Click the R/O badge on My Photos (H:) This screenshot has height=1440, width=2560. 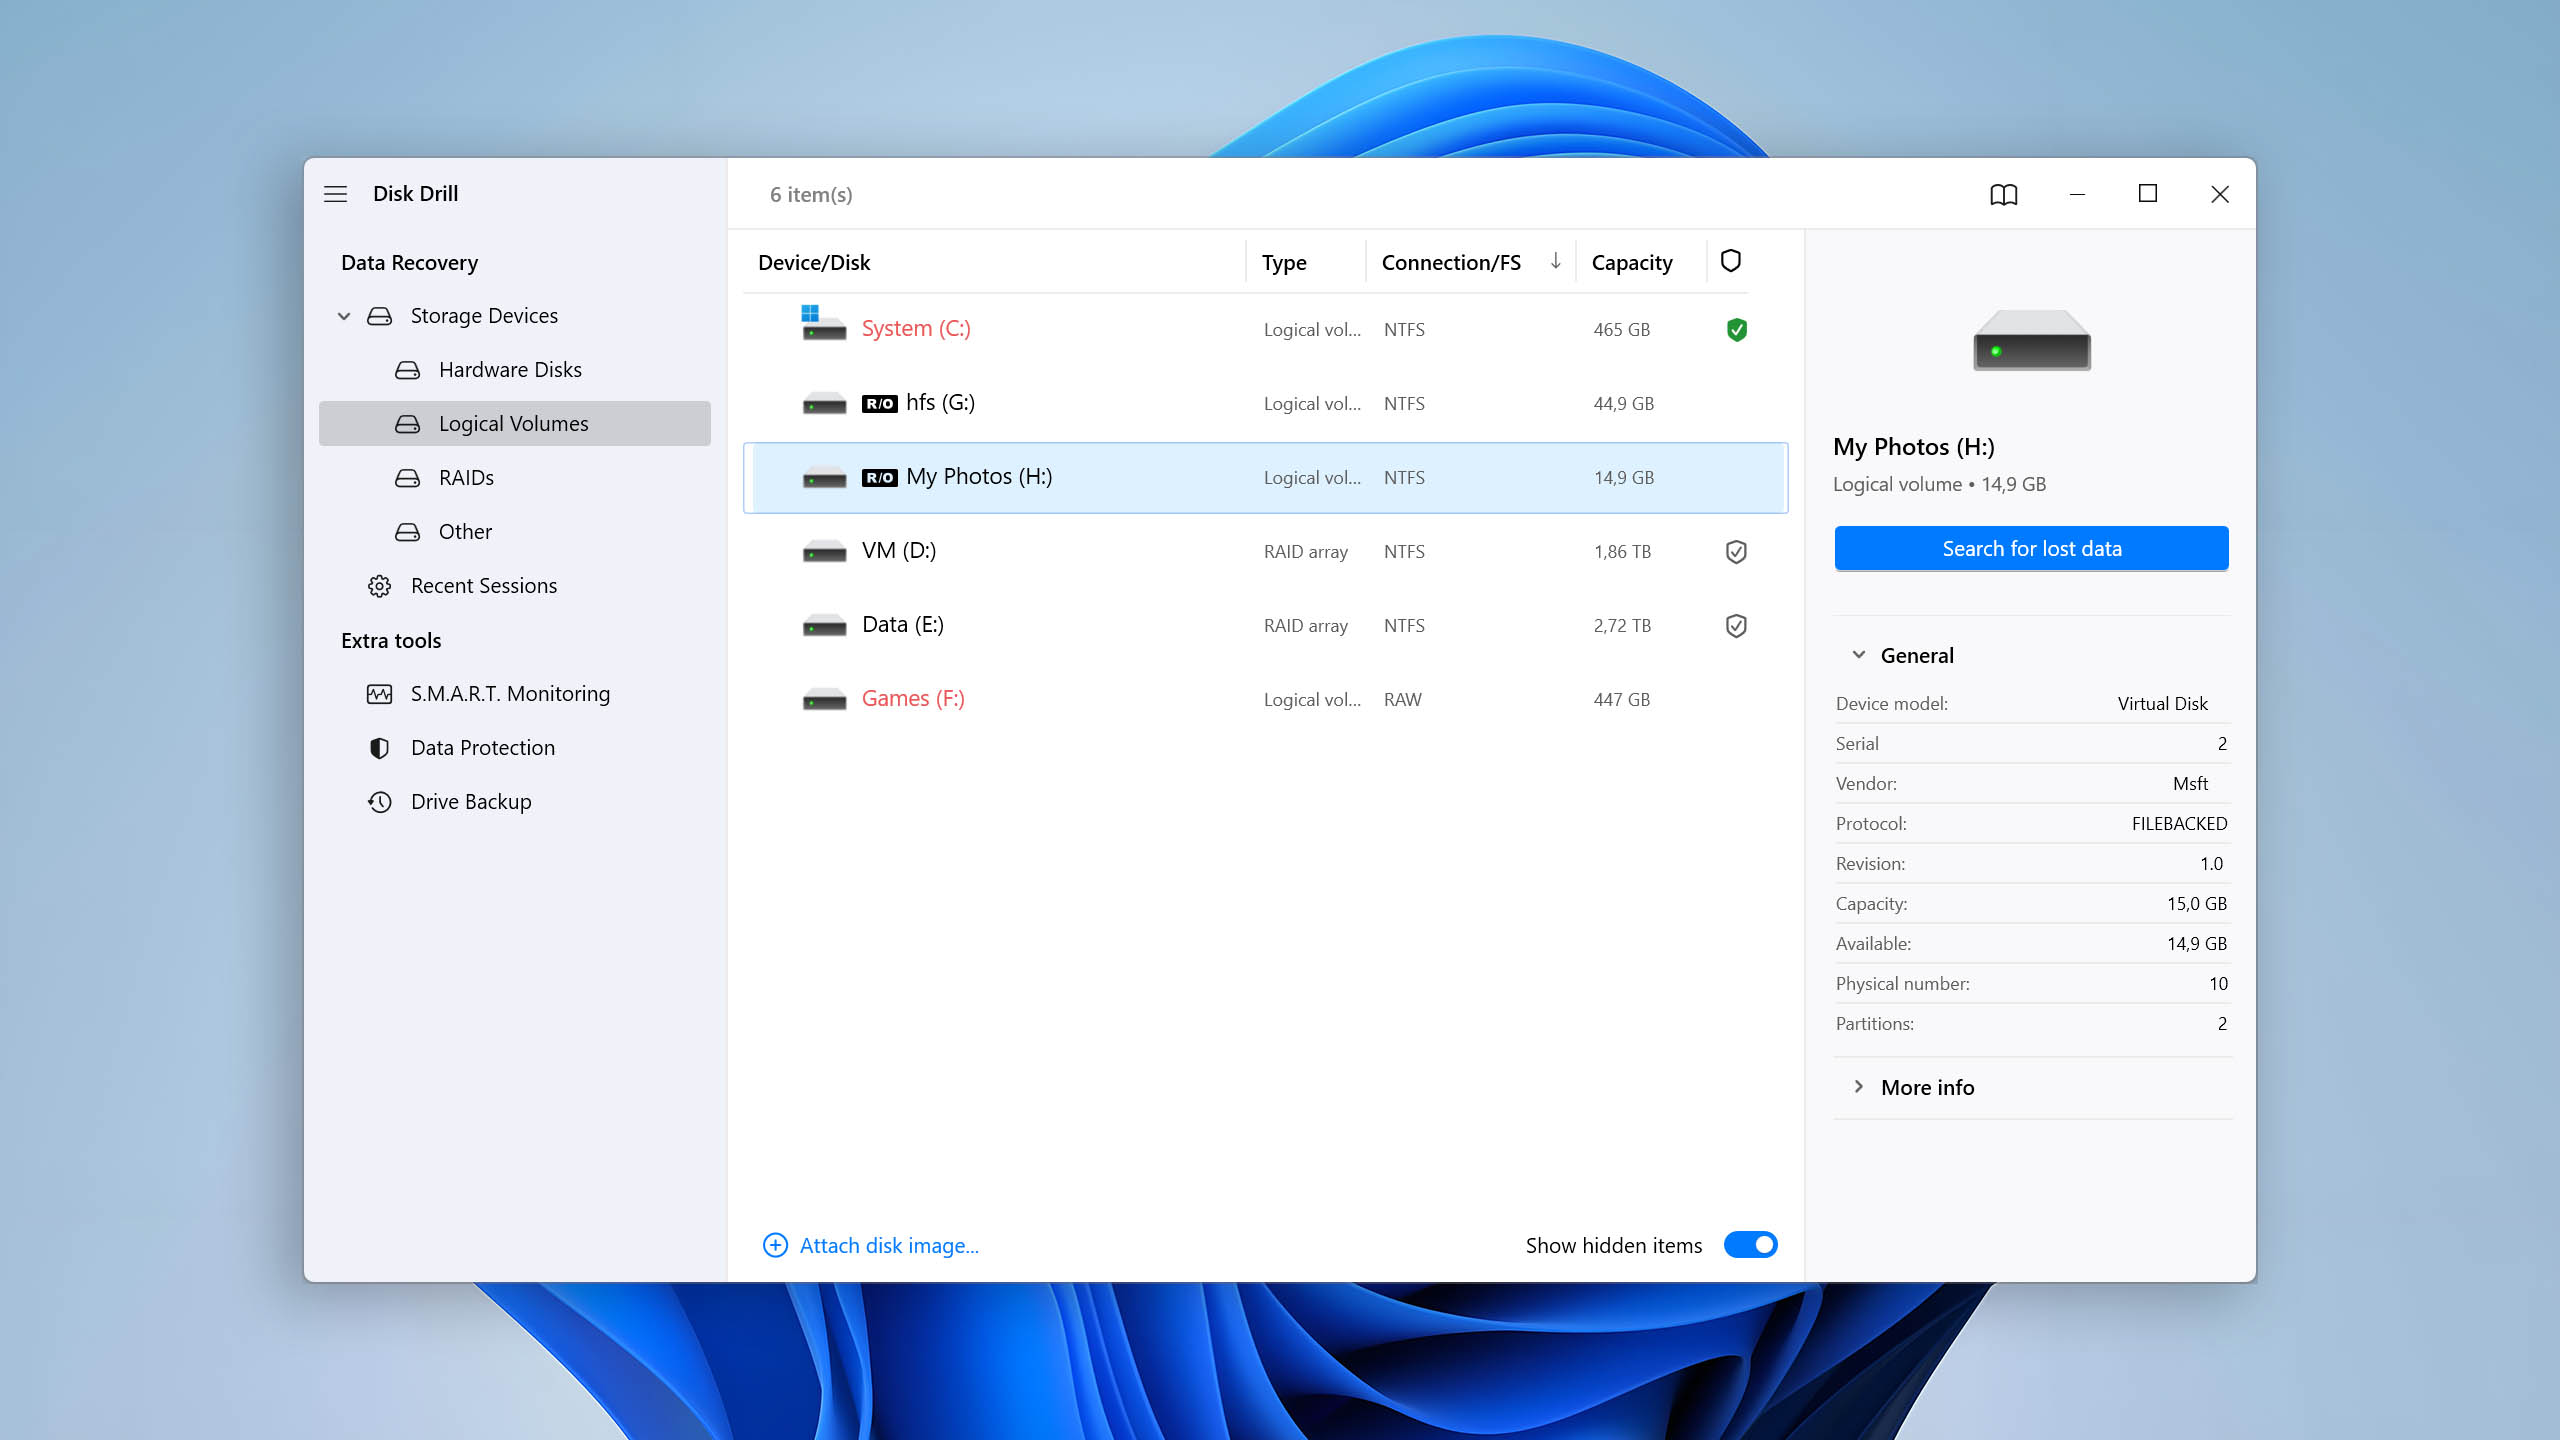coord(879,478)
